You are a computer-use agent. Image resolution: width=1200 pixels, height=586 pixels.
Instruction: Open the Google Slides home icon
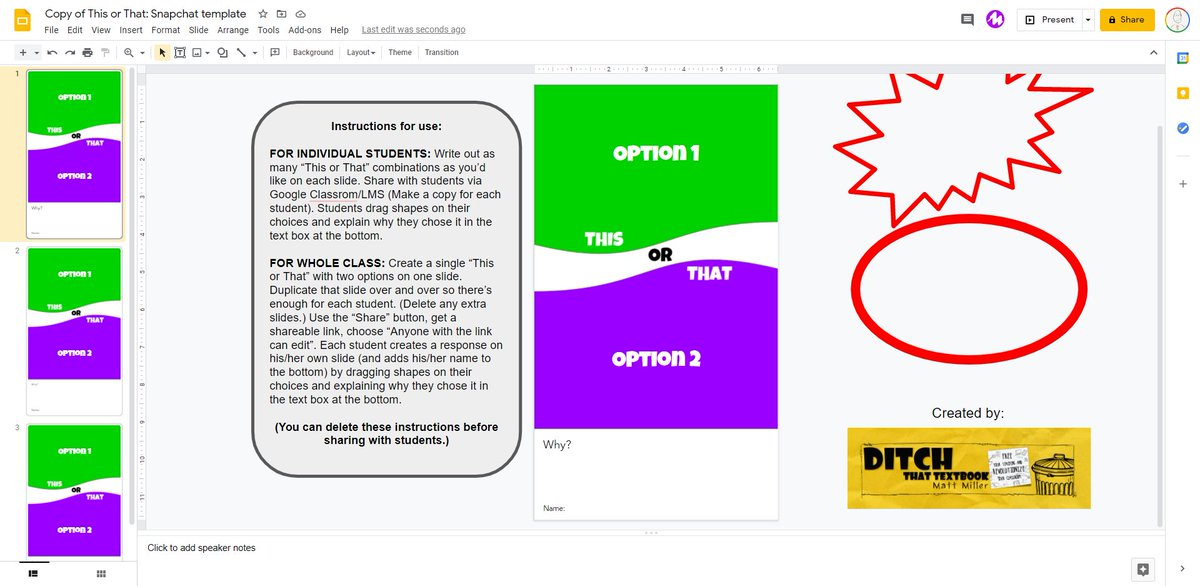(23, 19)
